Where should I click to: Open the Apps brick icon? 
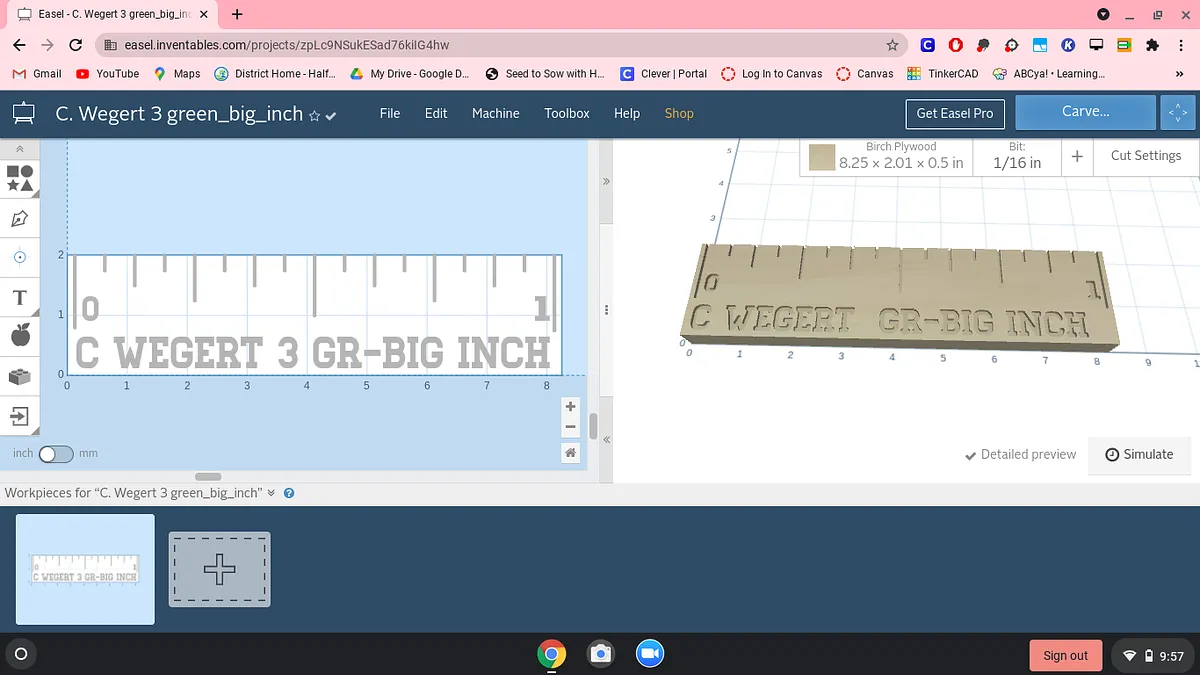20,376
